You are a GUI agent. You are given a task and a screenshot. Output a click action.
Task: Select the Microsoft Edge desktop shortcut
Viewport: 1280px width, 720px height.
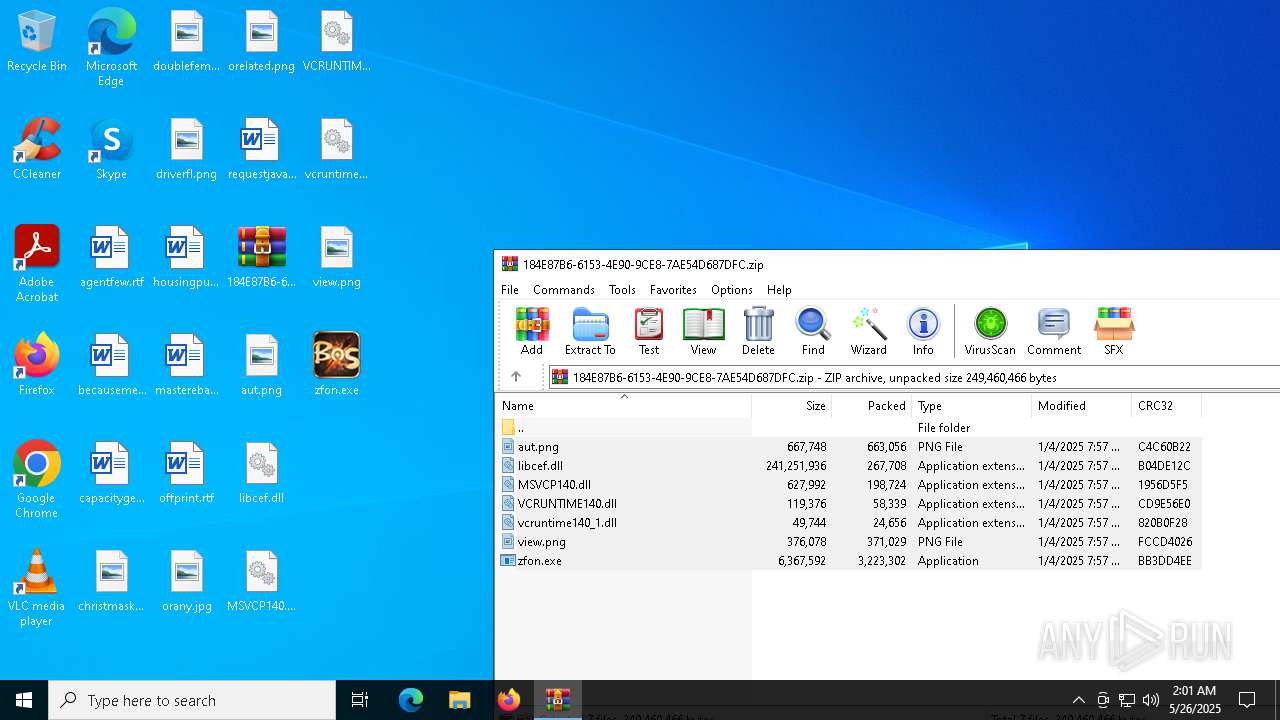pyautogui.click(x=111, y=48)
